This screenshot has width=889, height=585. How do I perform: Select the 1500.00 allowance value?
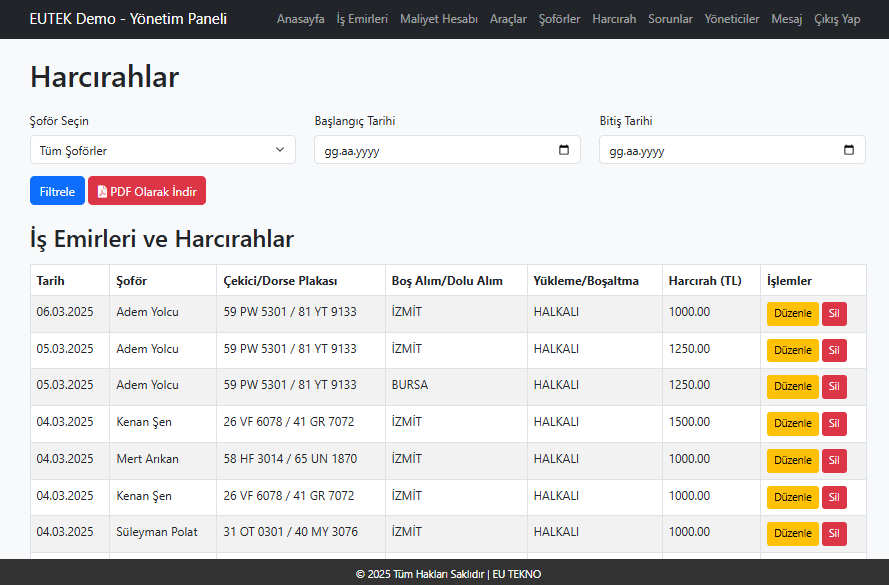[x=689, y=422]
